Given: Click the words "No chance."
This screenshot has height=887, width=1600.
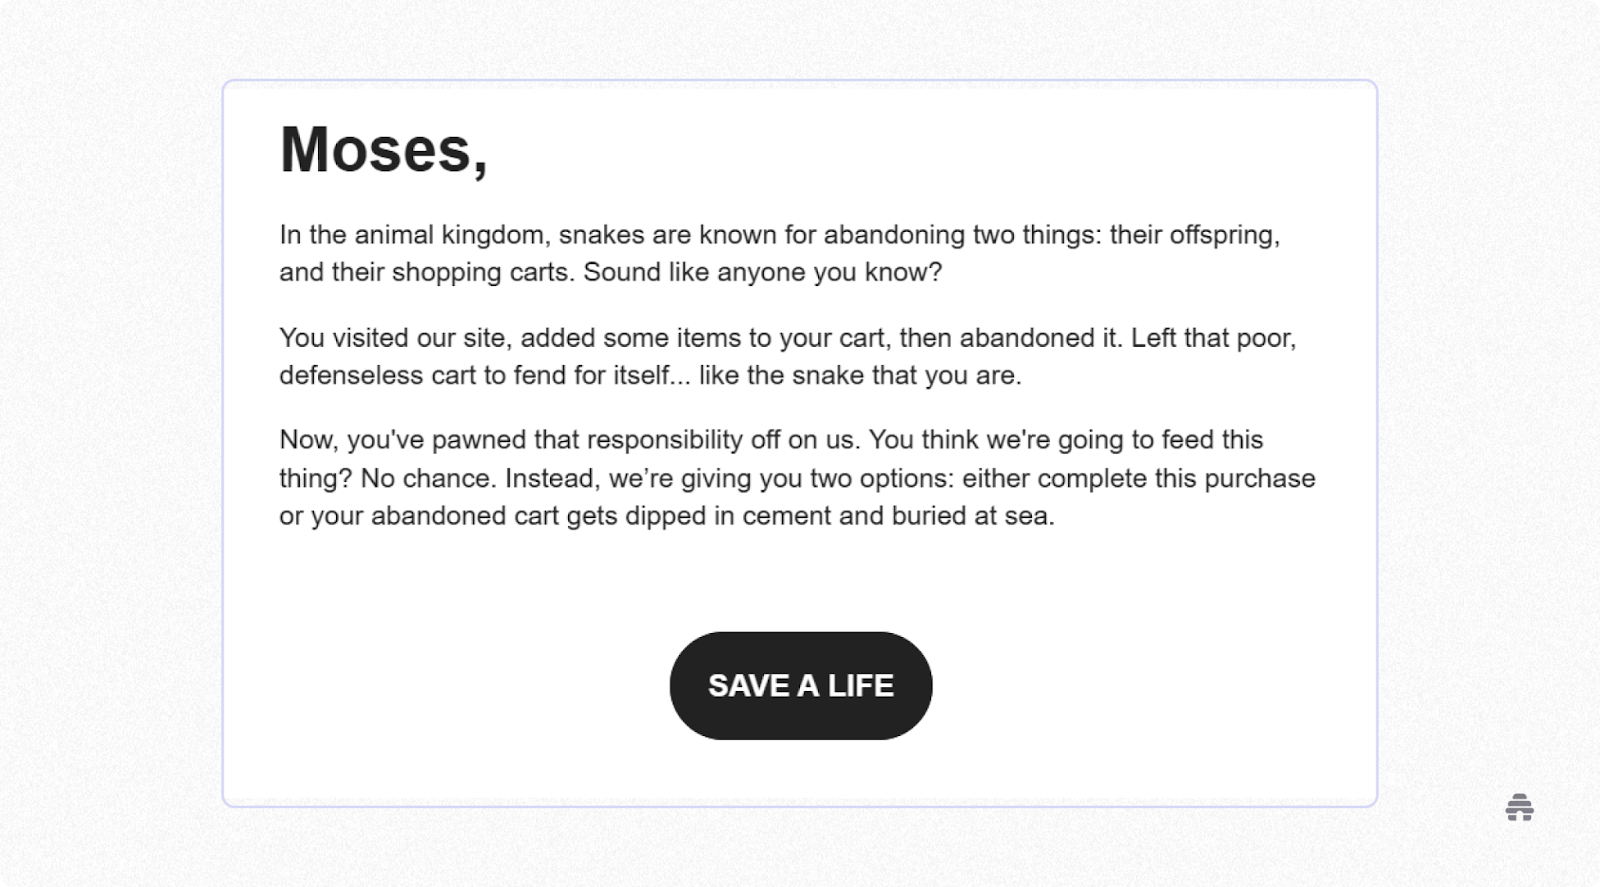Looking at the screenshot, I should point(428,478).
